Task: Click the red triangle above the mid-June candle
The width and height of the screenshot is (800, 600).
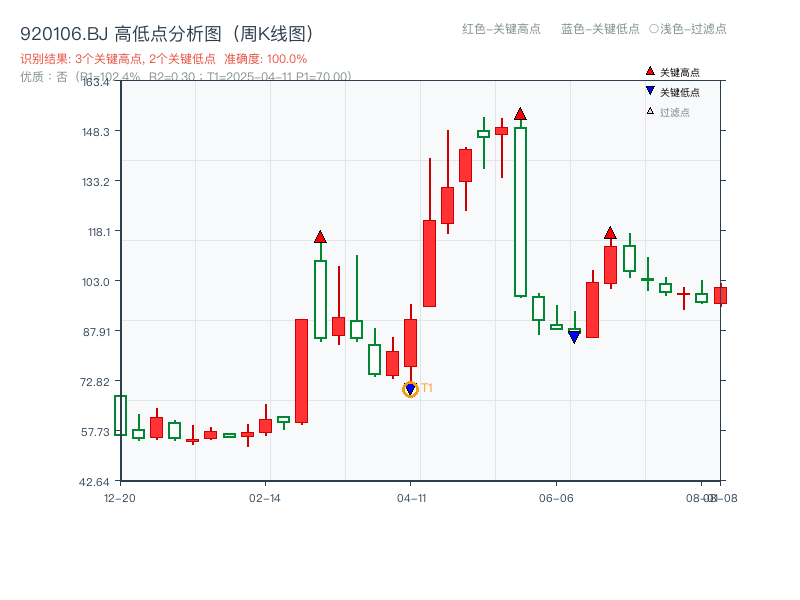Action: tap(609, 231)
